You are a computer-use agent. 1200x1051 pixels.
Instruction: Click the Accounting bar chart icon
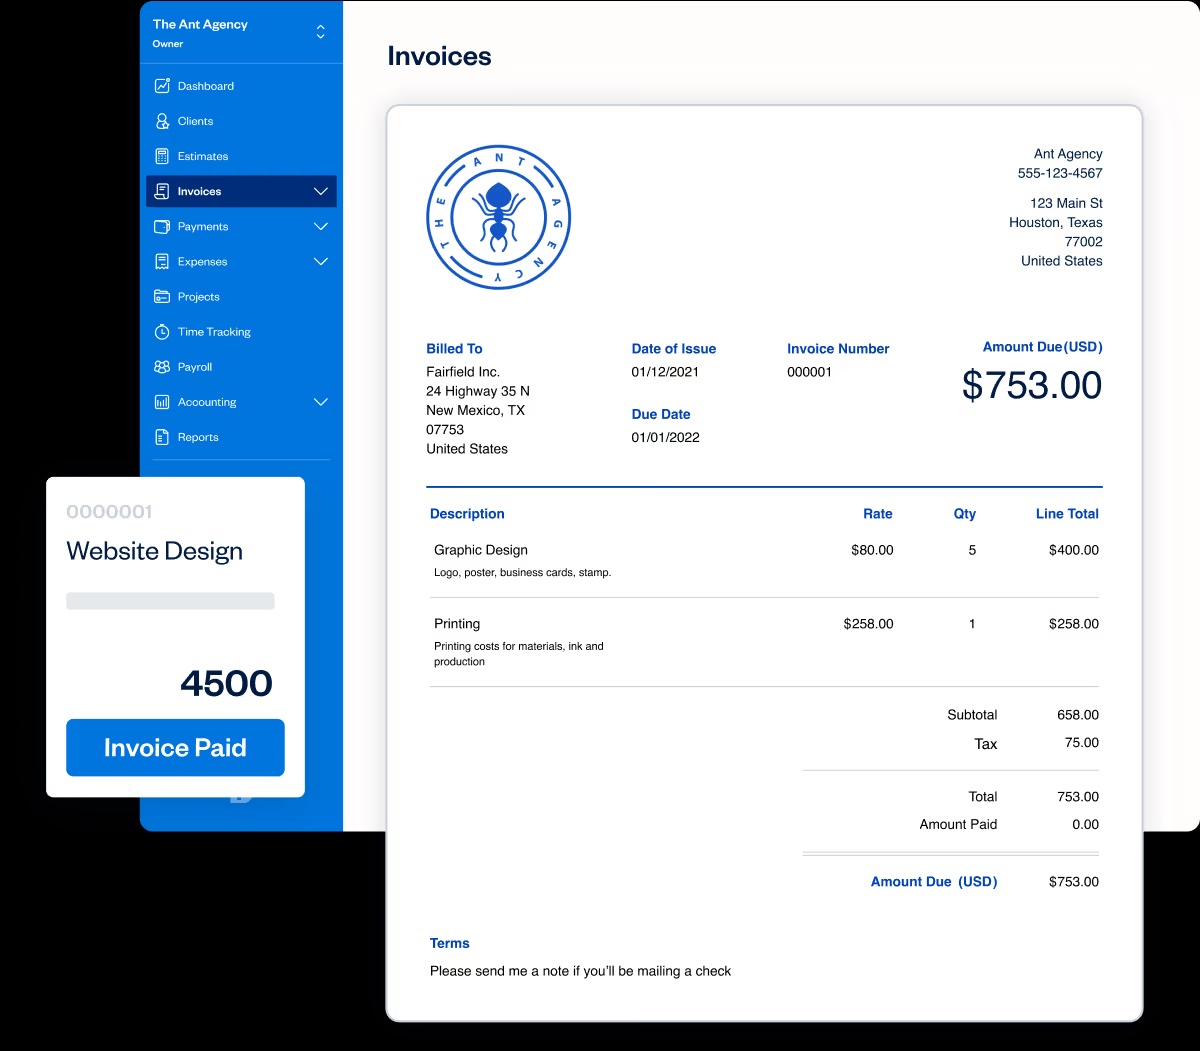[162, 402]
